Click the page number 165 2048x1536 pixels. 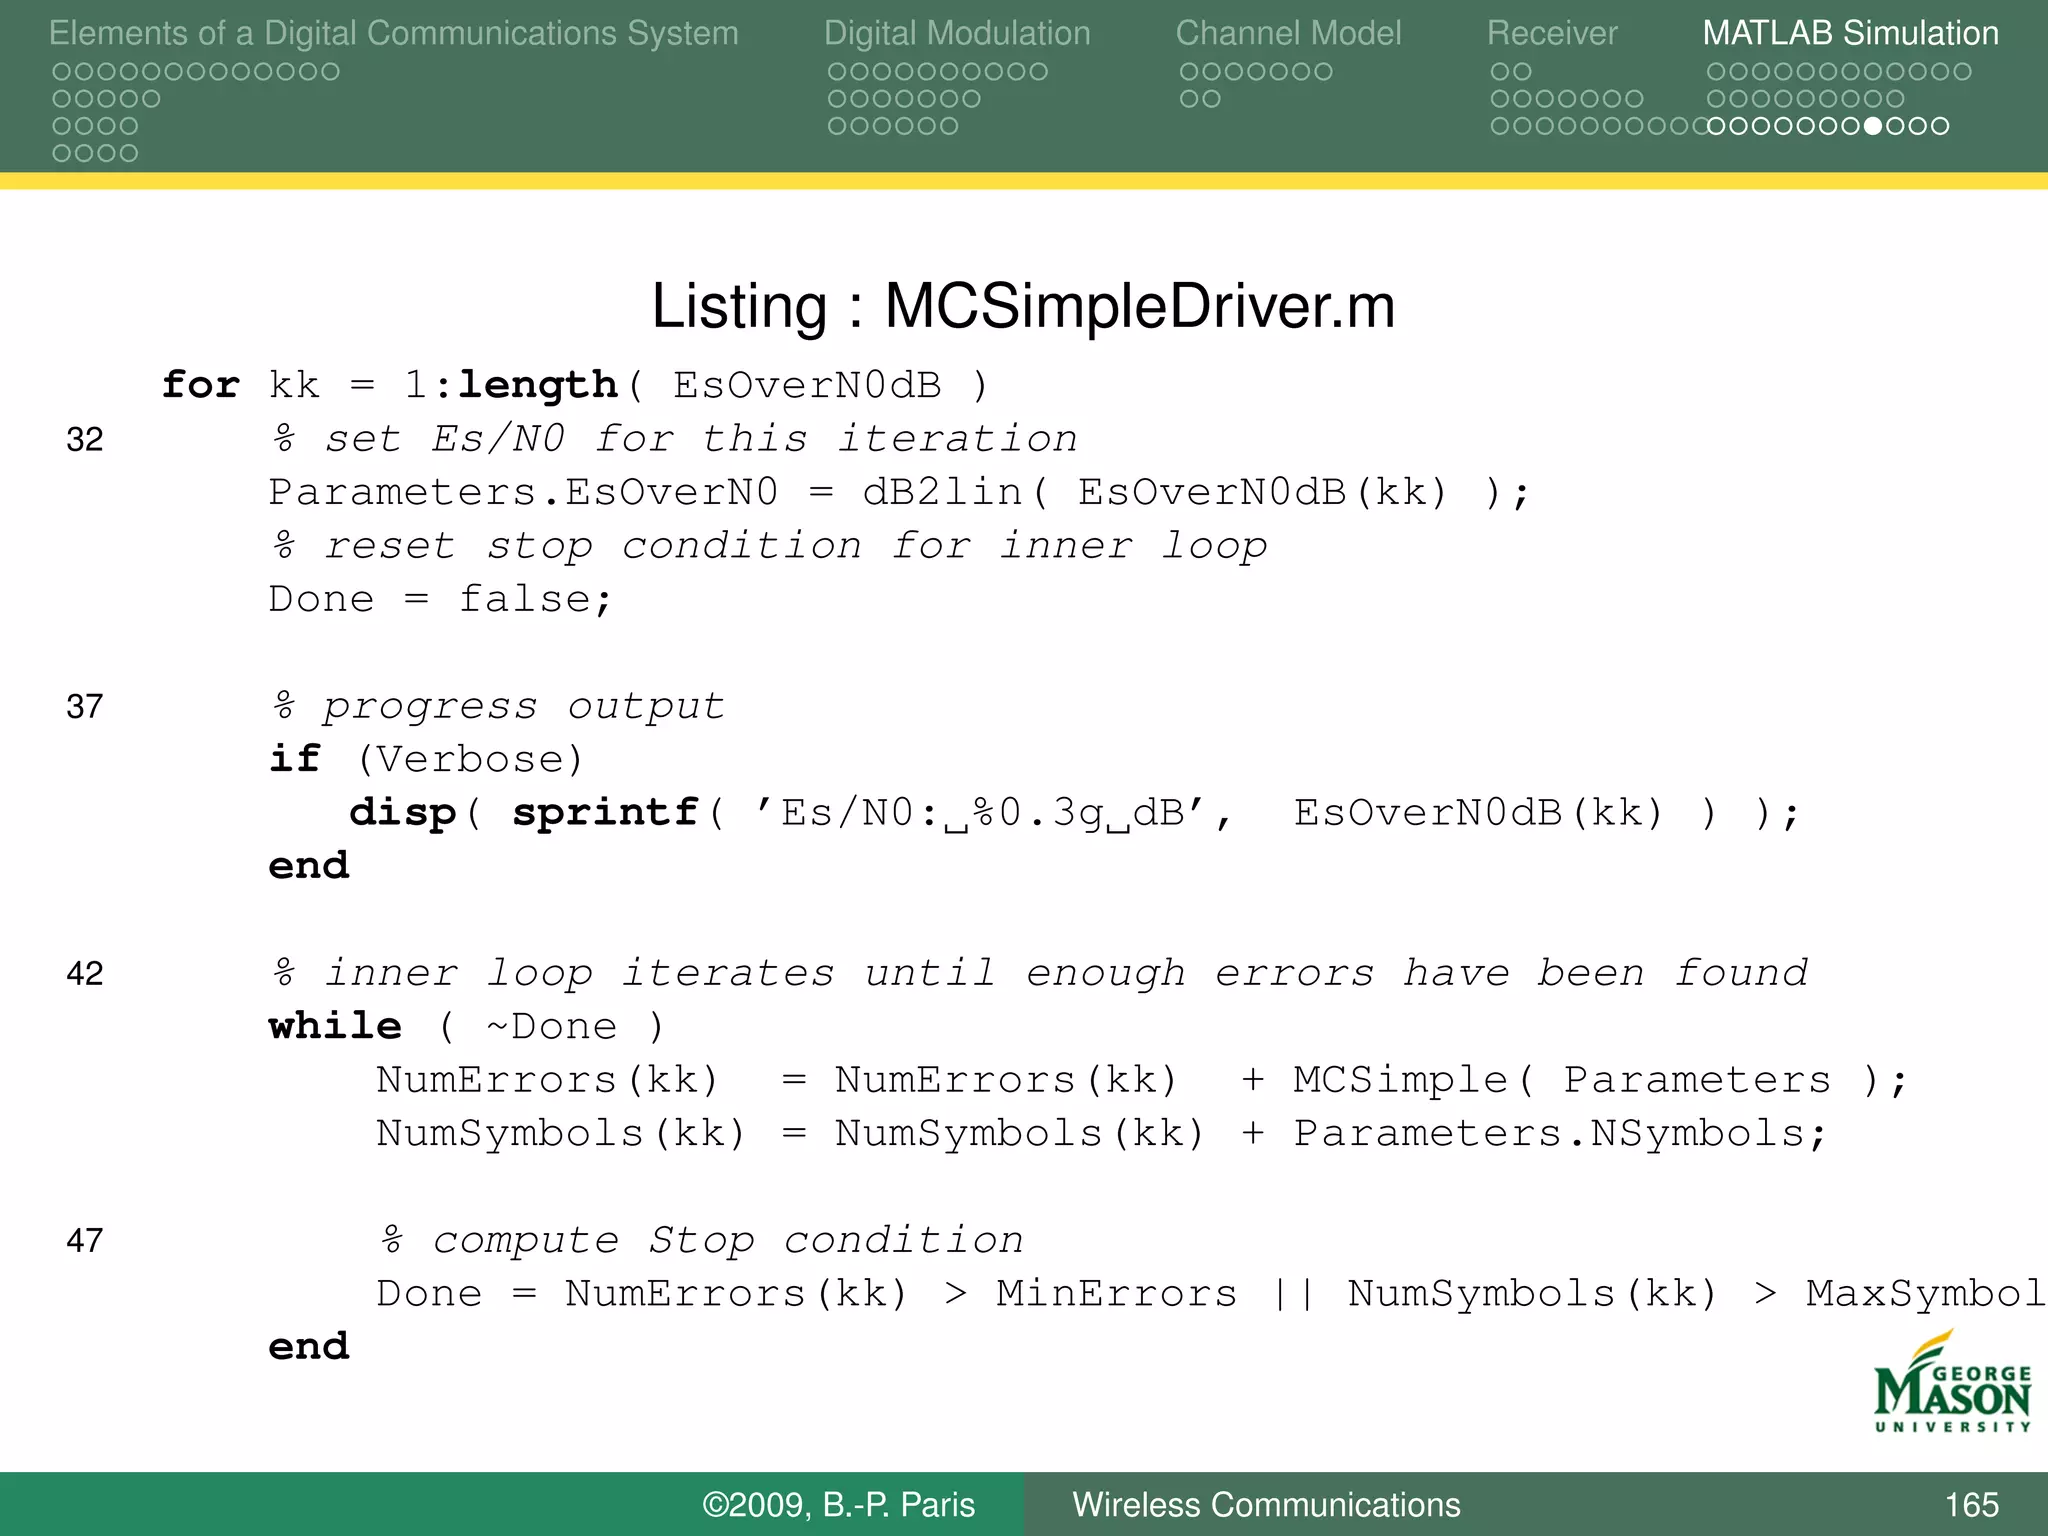tap(1971, 1504)
